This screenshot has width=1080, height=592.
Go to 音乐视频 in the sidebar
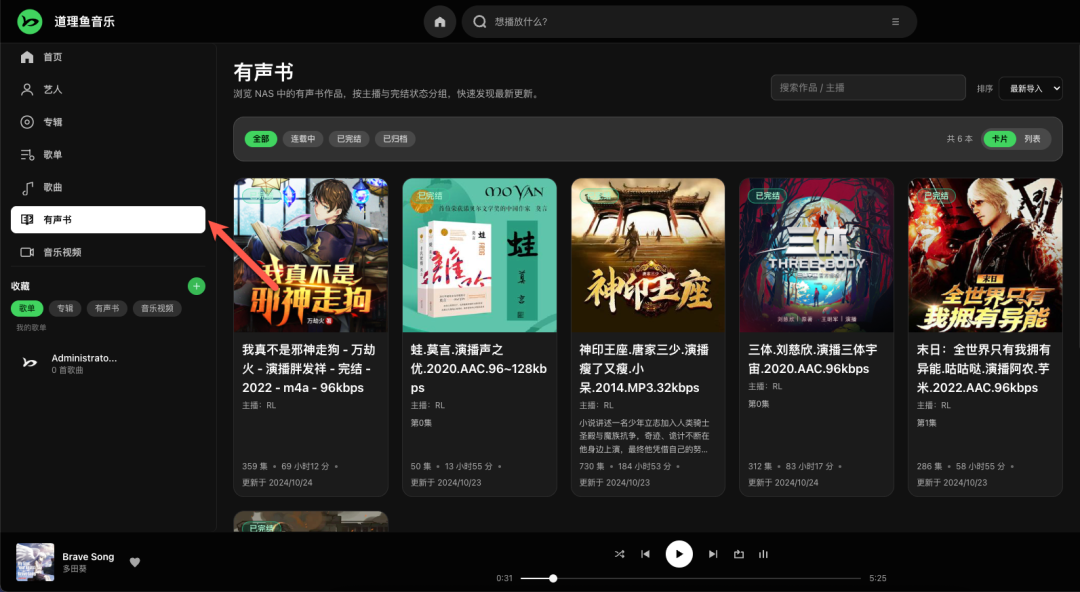point(62,252)
